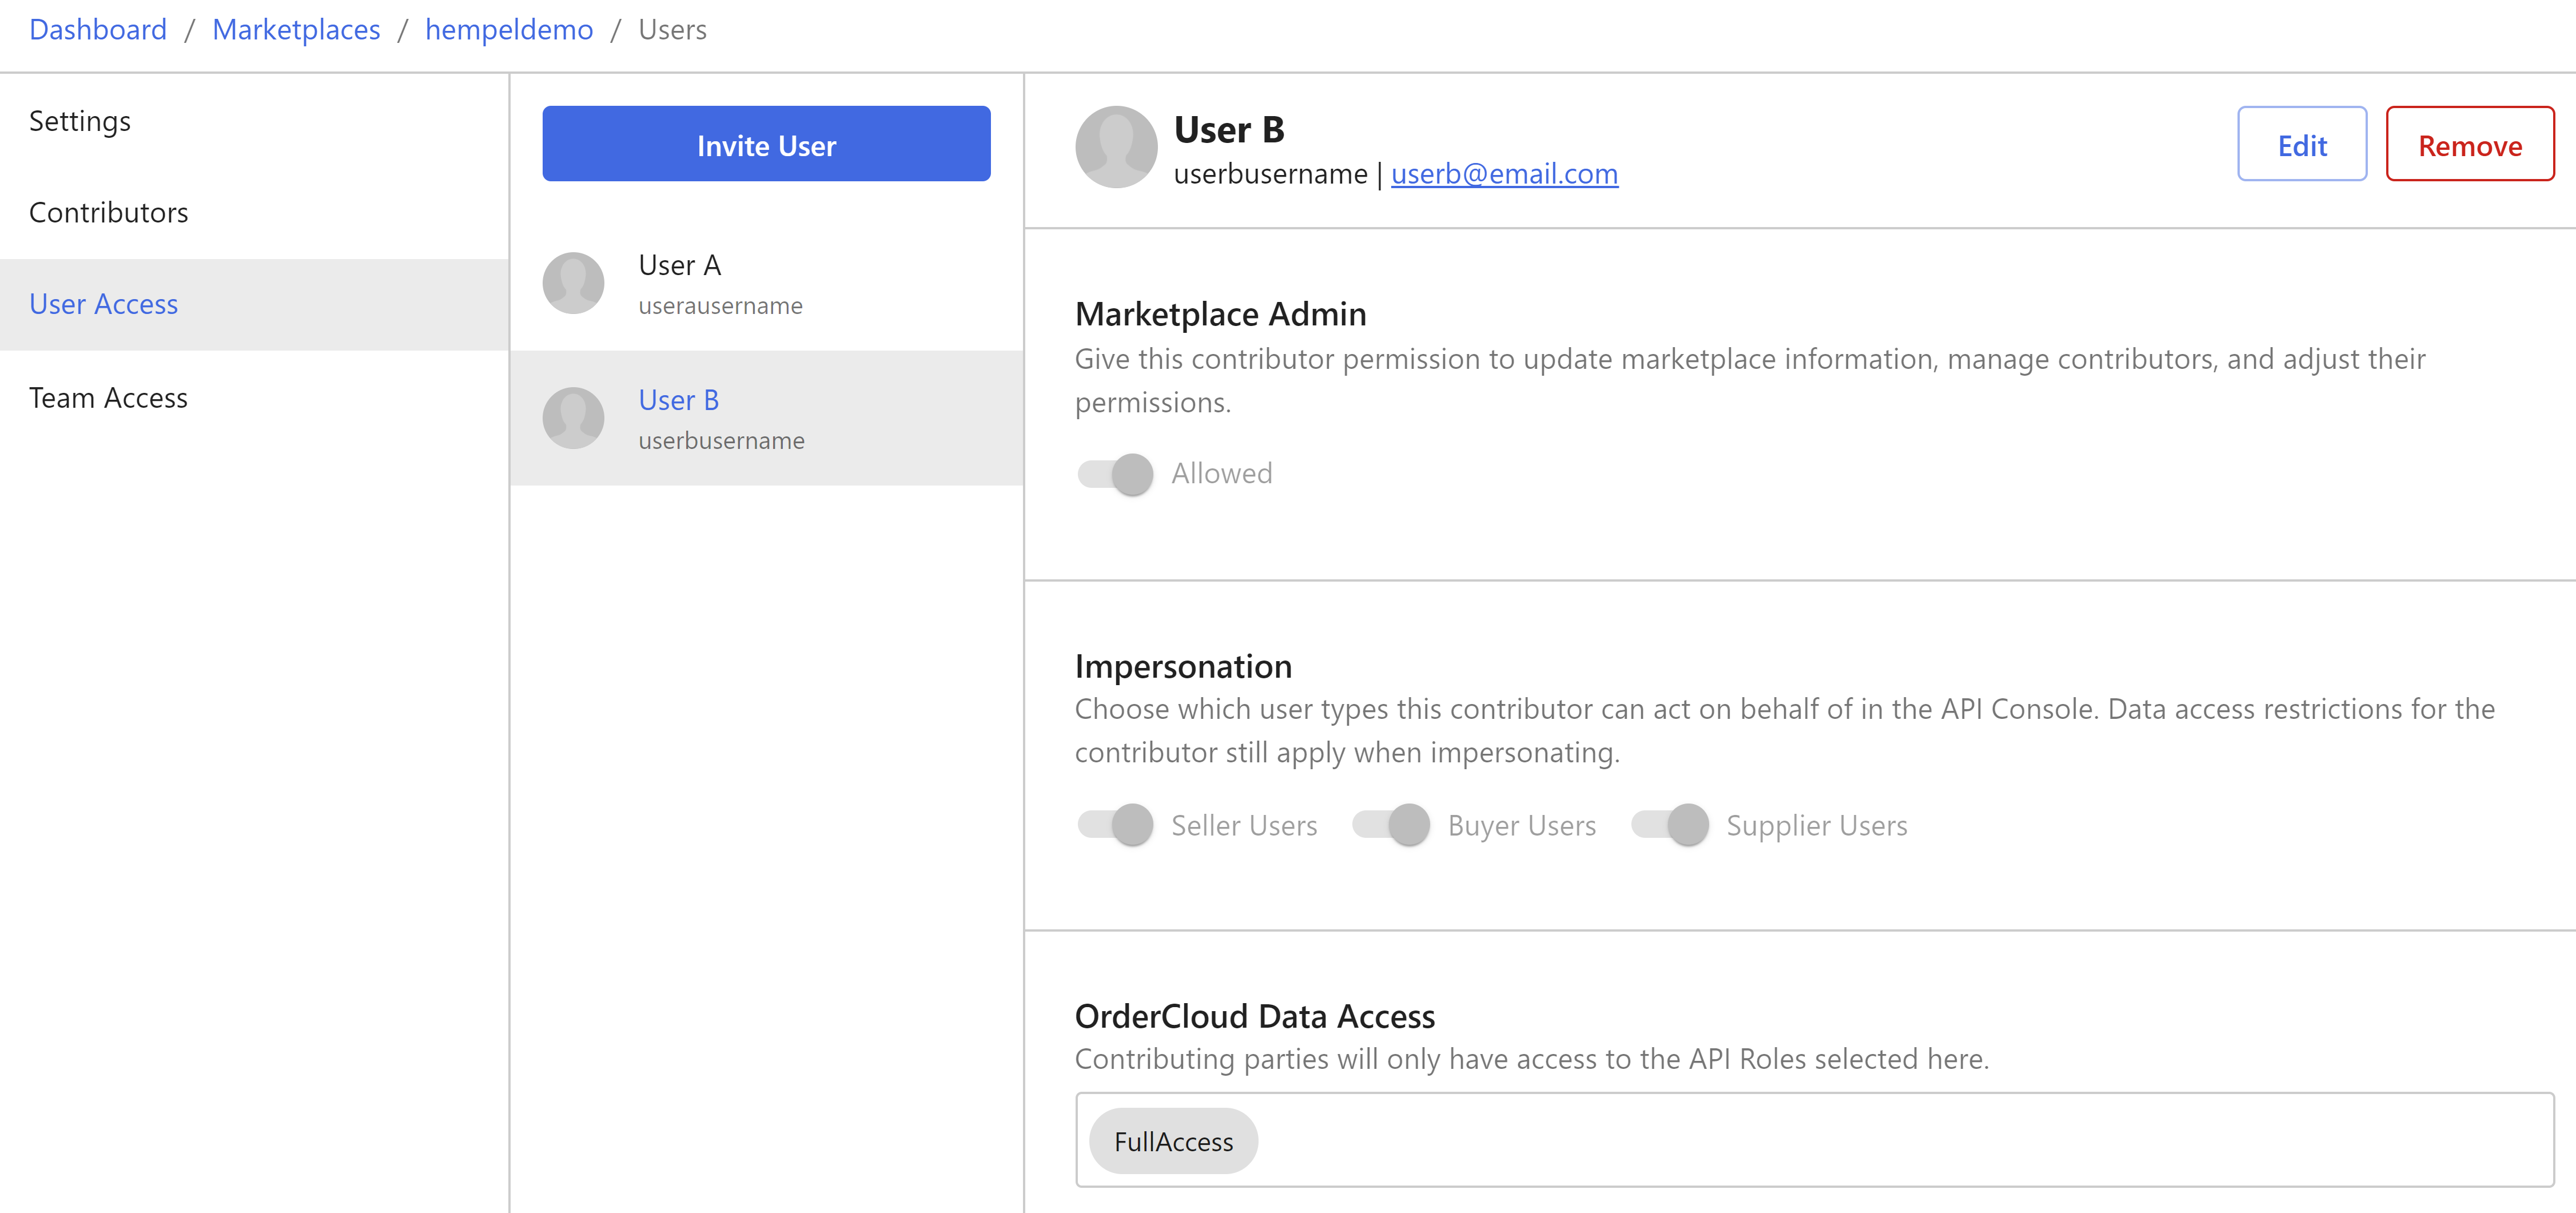The width and height of the screenshot is (2576, 1213).
Task: Click the large User B profile avatar
Action: 1116,147
